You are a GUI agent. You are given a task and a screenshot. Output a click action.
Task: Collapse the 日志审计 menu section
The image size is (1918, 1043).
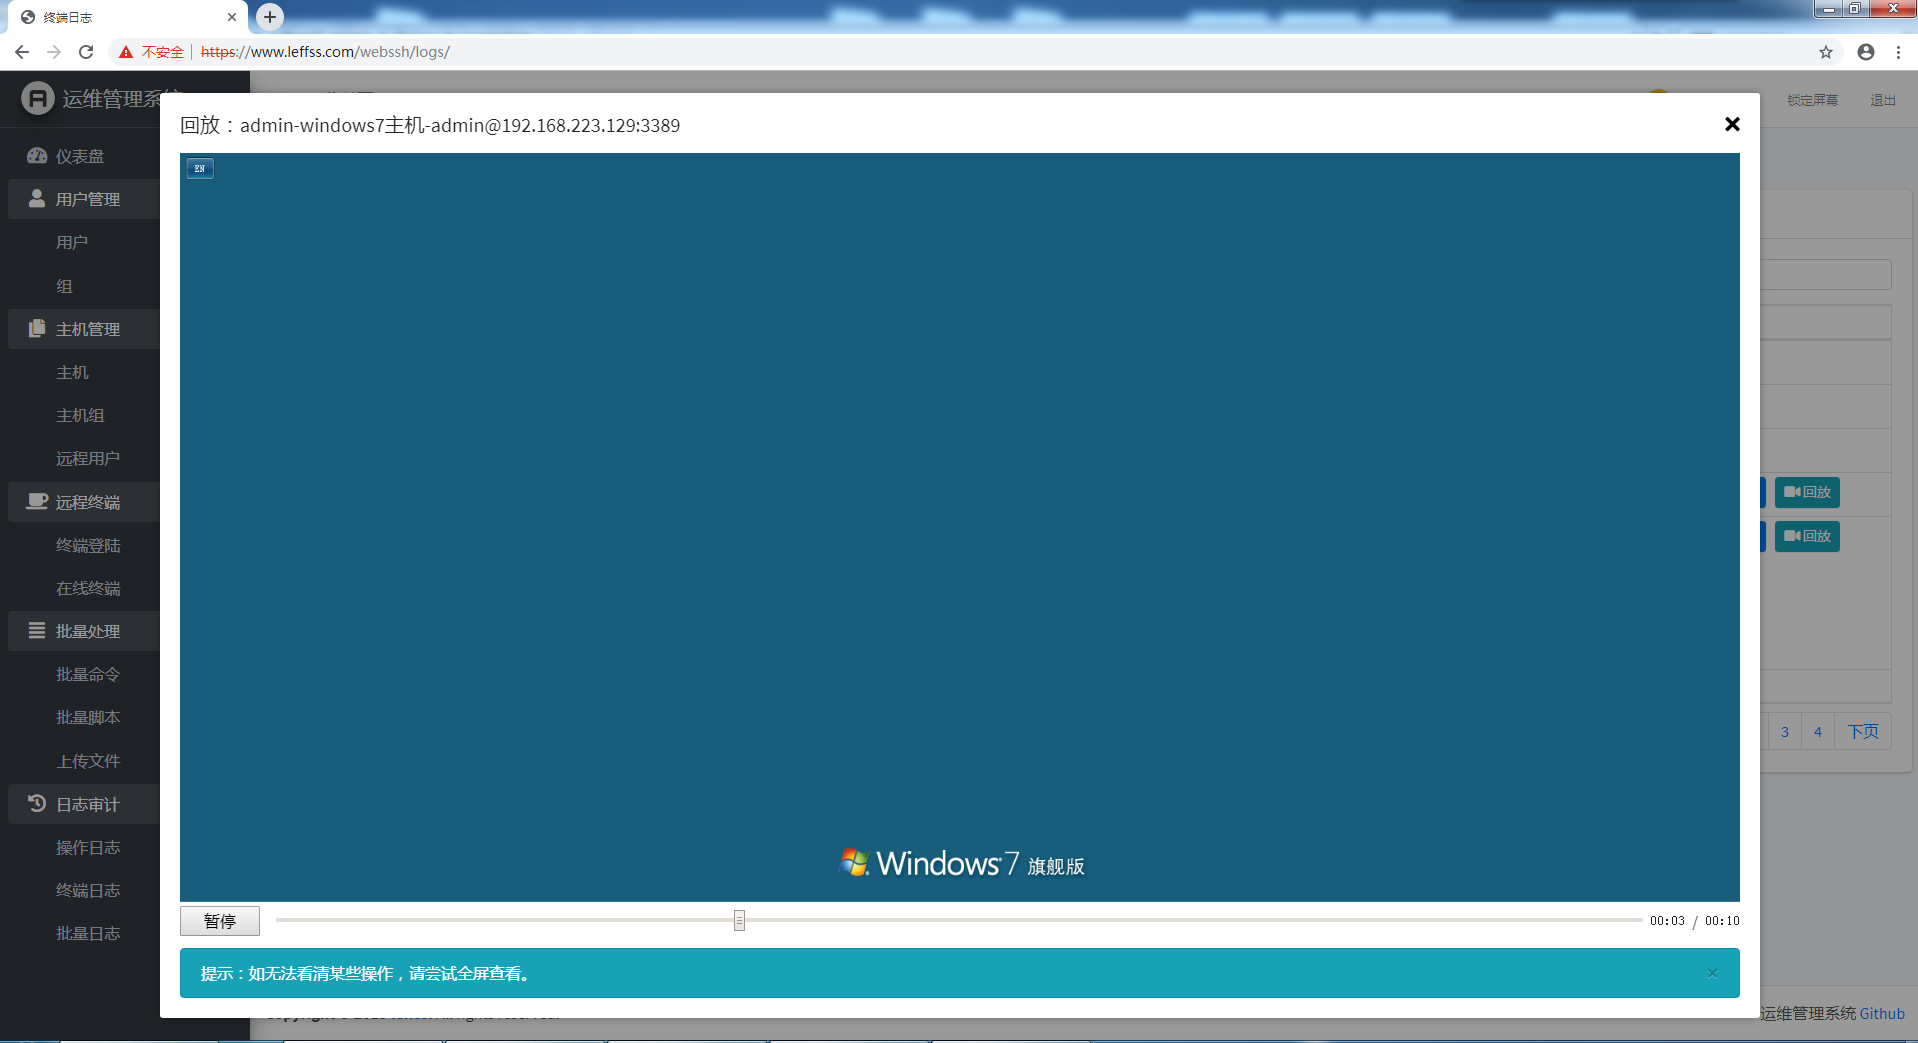(84, 804)
